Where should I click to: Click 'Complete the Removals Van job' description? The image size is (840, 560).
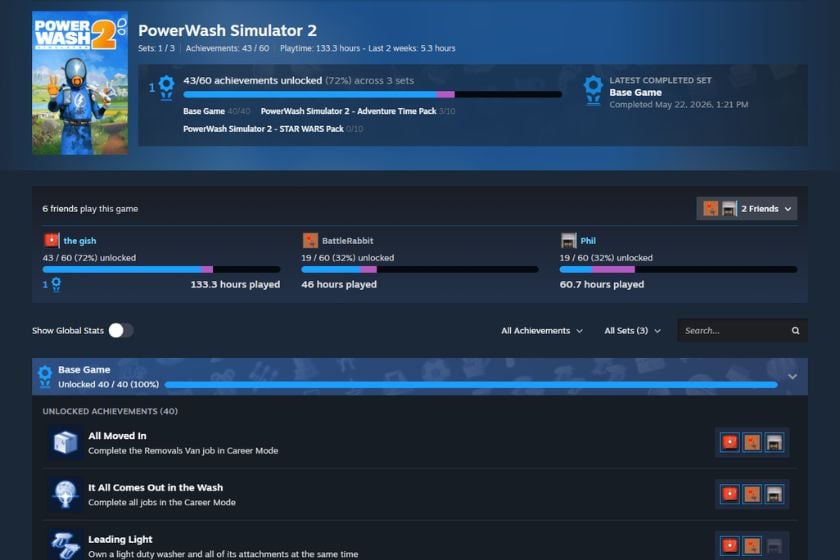point(183,451)
